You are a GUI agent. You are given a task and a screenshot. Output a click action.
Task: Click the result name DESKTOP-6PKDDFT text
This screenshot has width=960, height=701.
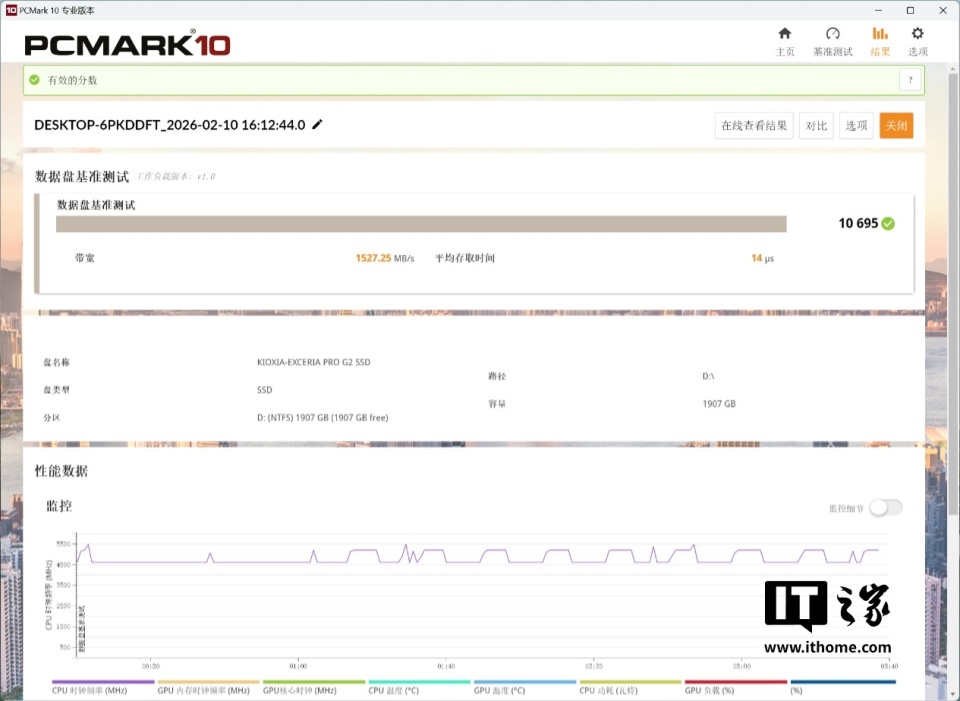pos(170,125)
